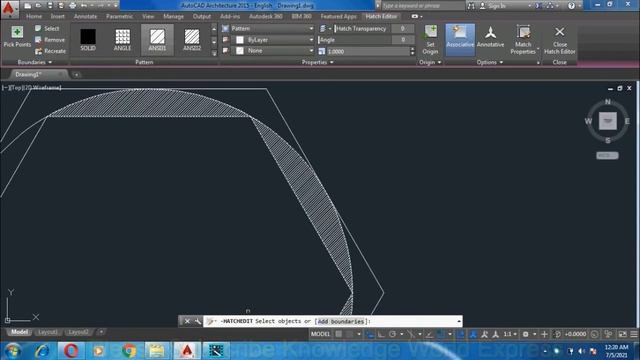This screenshot has height=360, width=640.
Task: Expand the Boundaries panel
Action: click(x=35, y=62)
